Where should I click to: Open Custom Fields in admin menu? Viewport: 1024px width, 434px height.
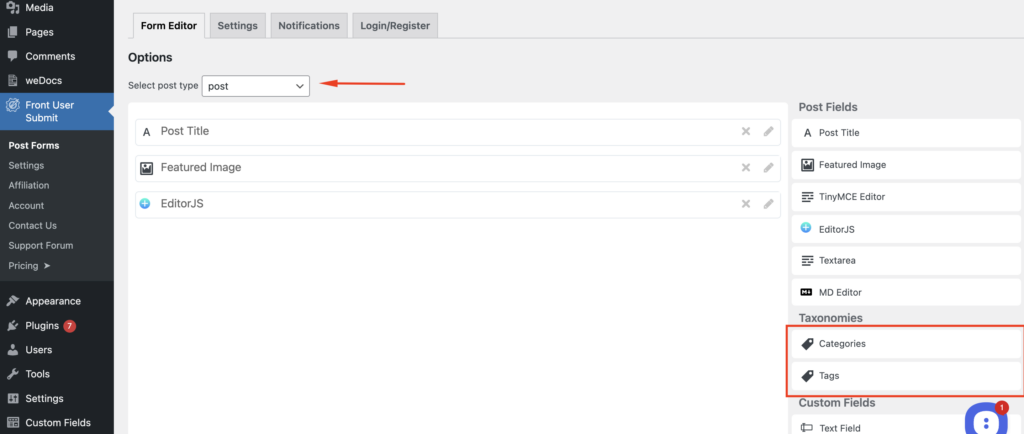click(59, 423)
